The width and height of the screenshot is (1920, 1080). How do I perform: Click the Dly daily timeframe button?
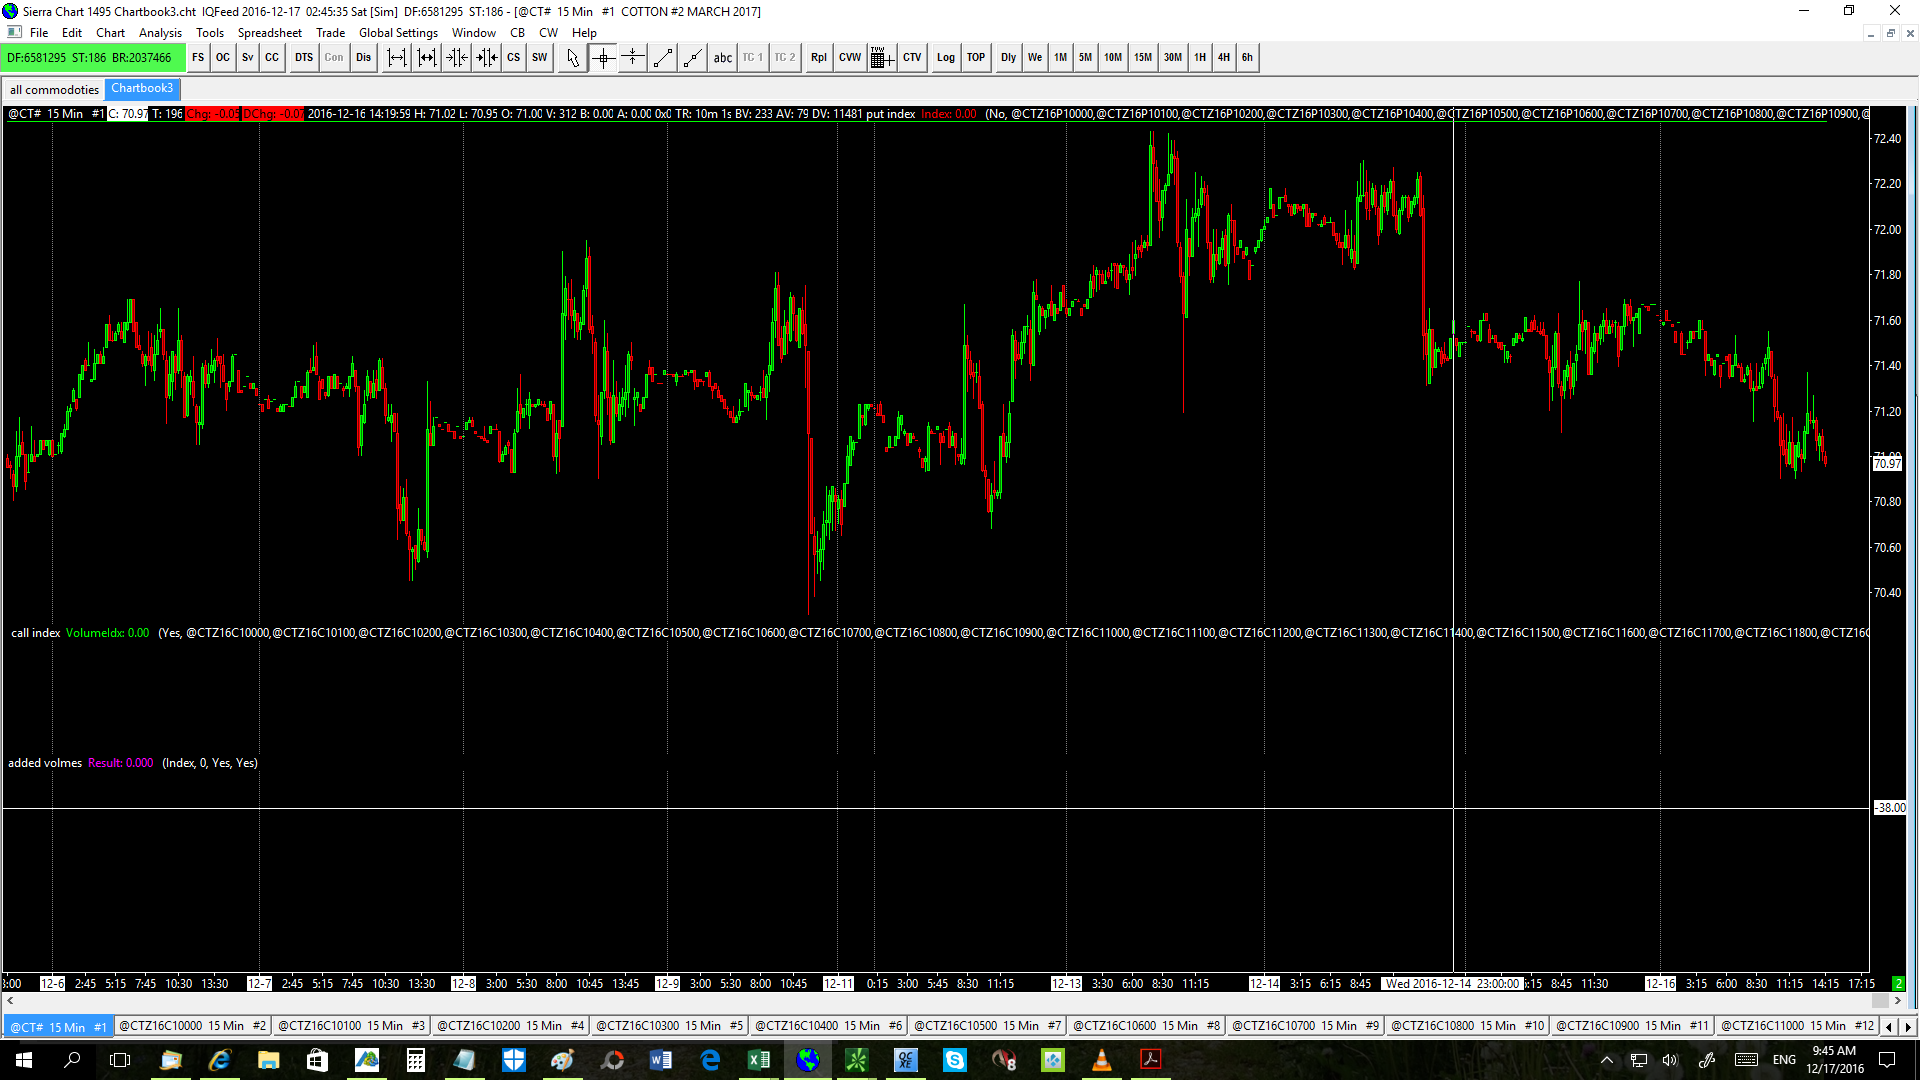[x=1008, y=58]
